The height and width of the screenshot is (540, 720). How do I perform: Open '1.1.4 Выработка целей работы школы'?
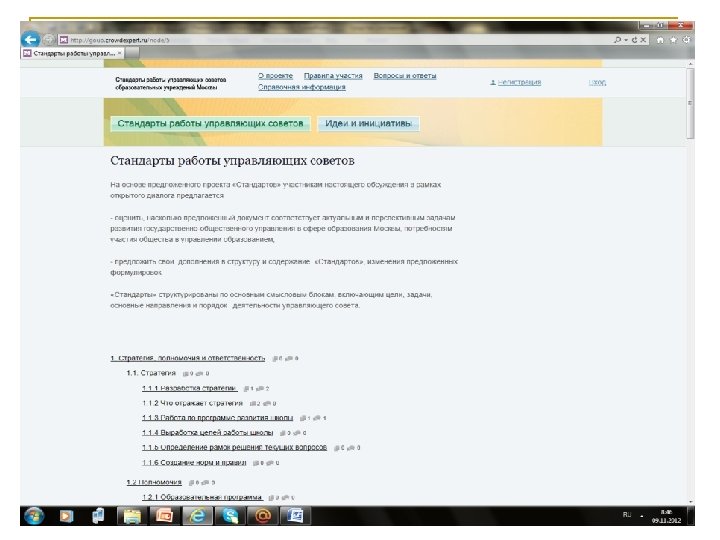(x=208, y=433)
